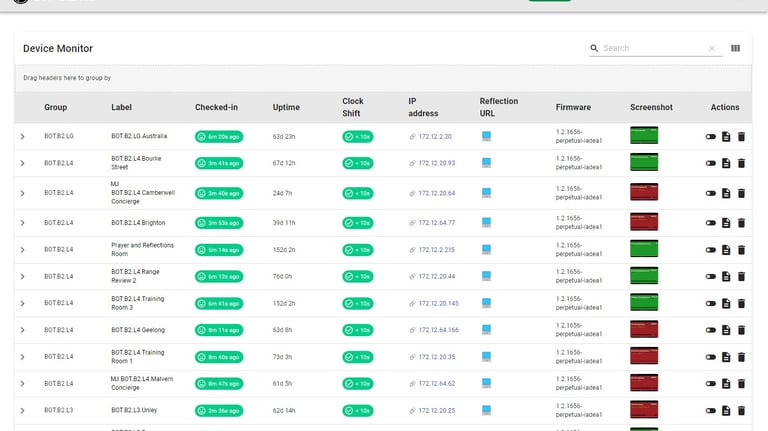Click into the Search input field
This screenshot has height=431, width=768.
pyautogui.click(x=654, y=48)
